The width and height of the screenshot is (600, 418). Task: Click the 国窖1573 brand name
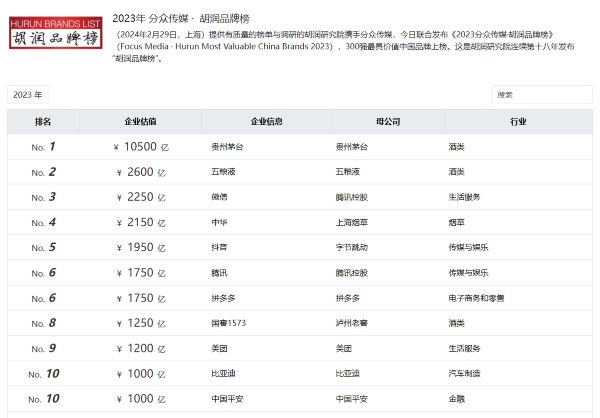click(x=228, y=323)
